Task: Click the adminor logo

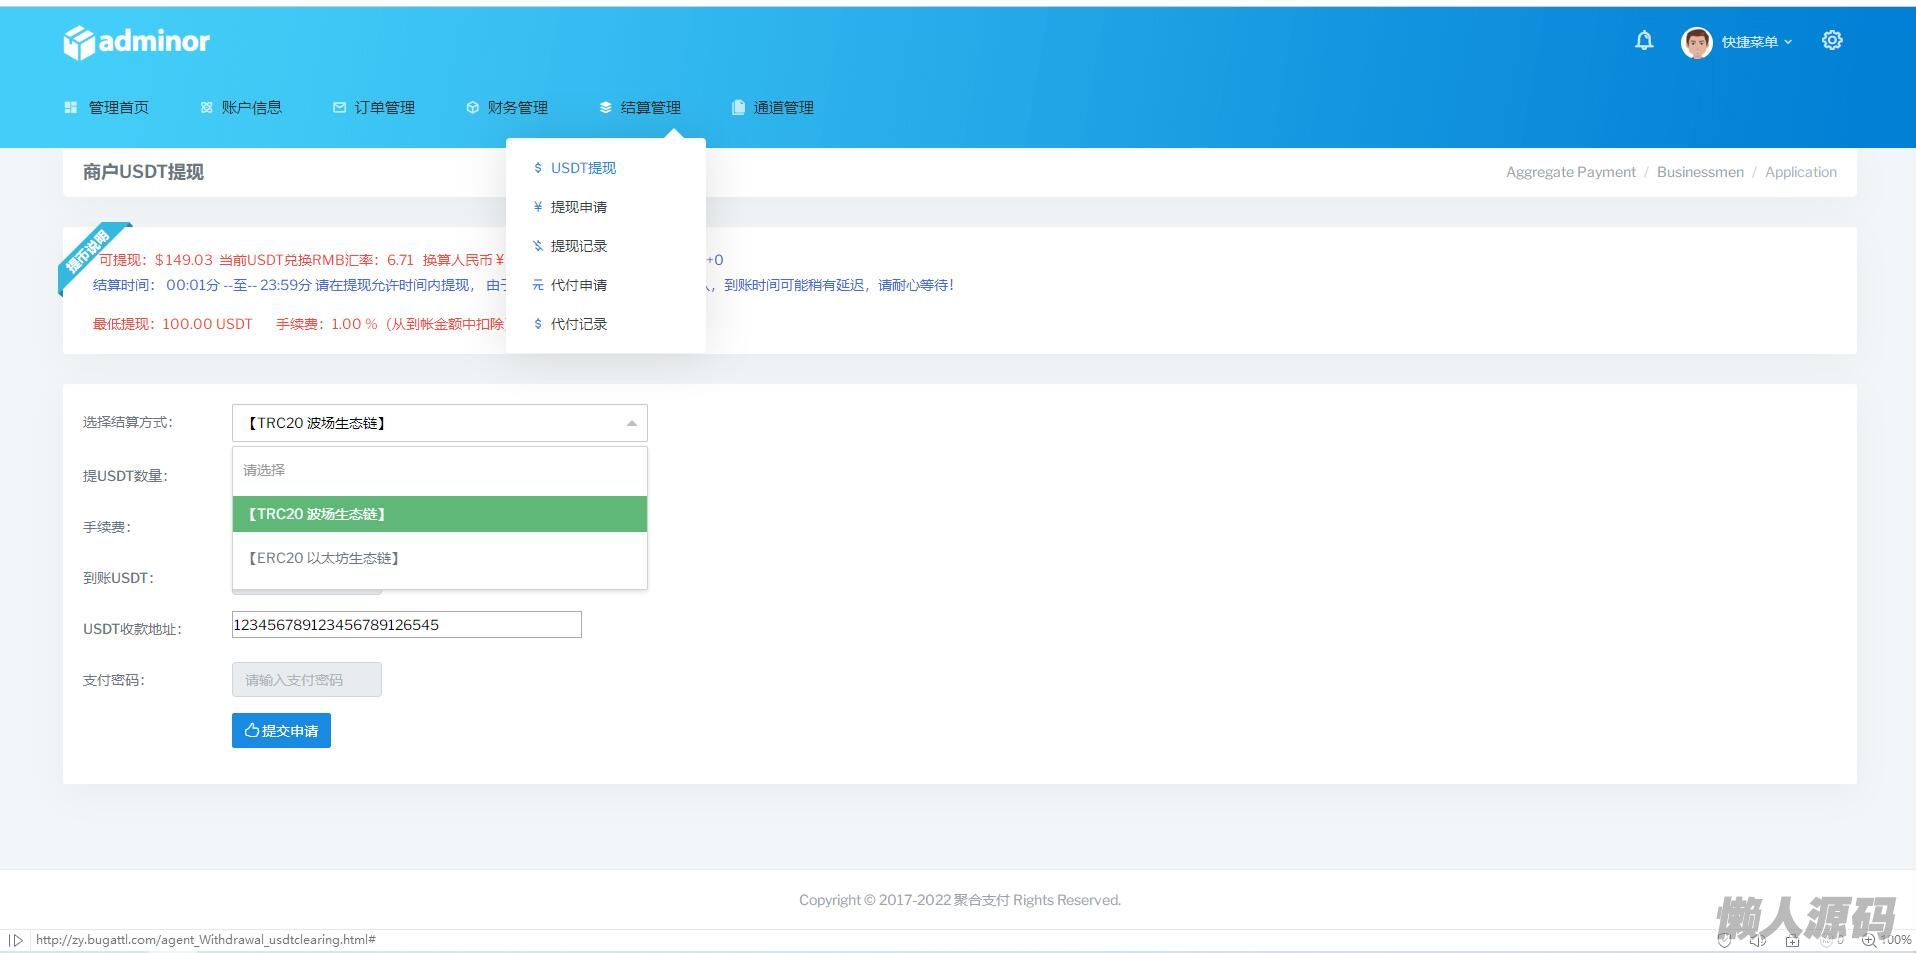Action: click(x=136, y=42)
